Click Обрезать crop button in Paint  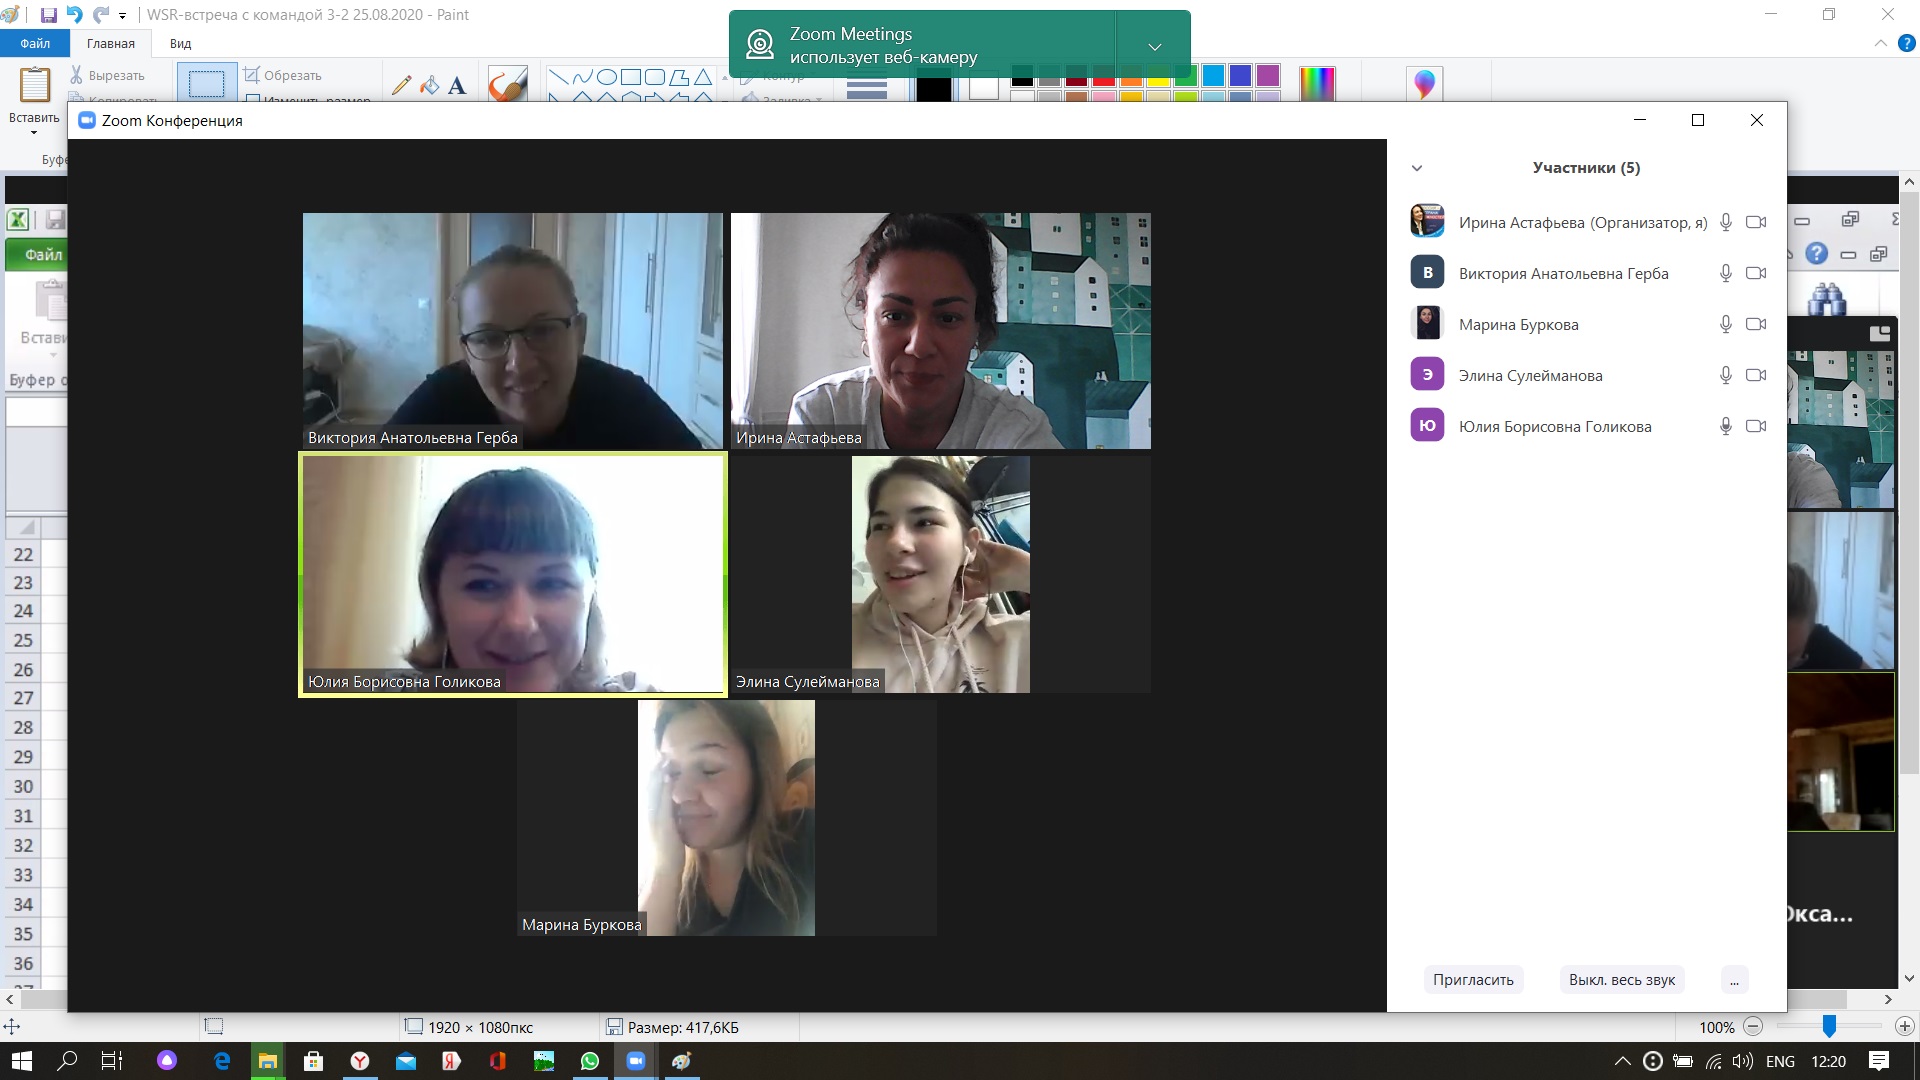click(283, 75)
